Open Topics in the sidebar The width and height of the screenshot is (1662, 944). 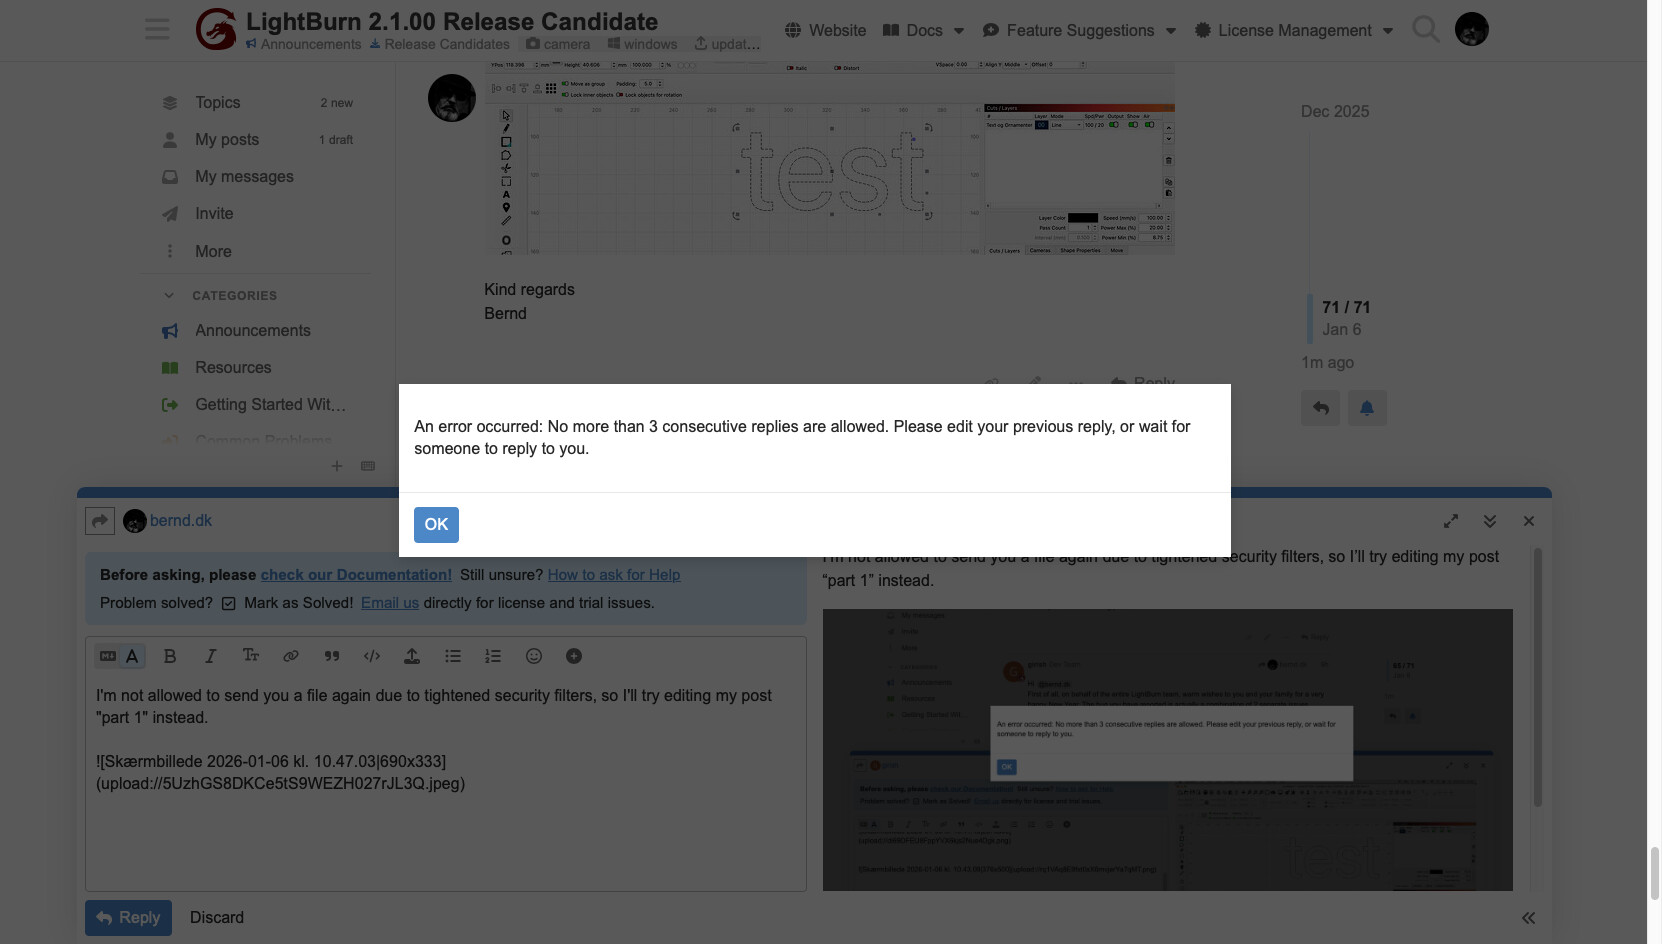pos(218,102)
